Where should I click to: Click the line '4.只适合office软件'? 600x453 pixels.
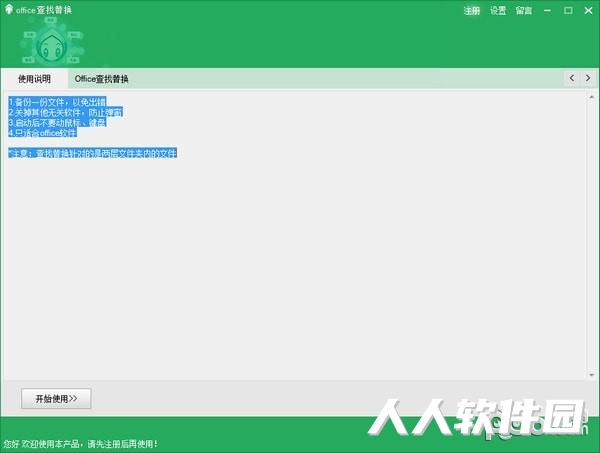pos(42,133)
